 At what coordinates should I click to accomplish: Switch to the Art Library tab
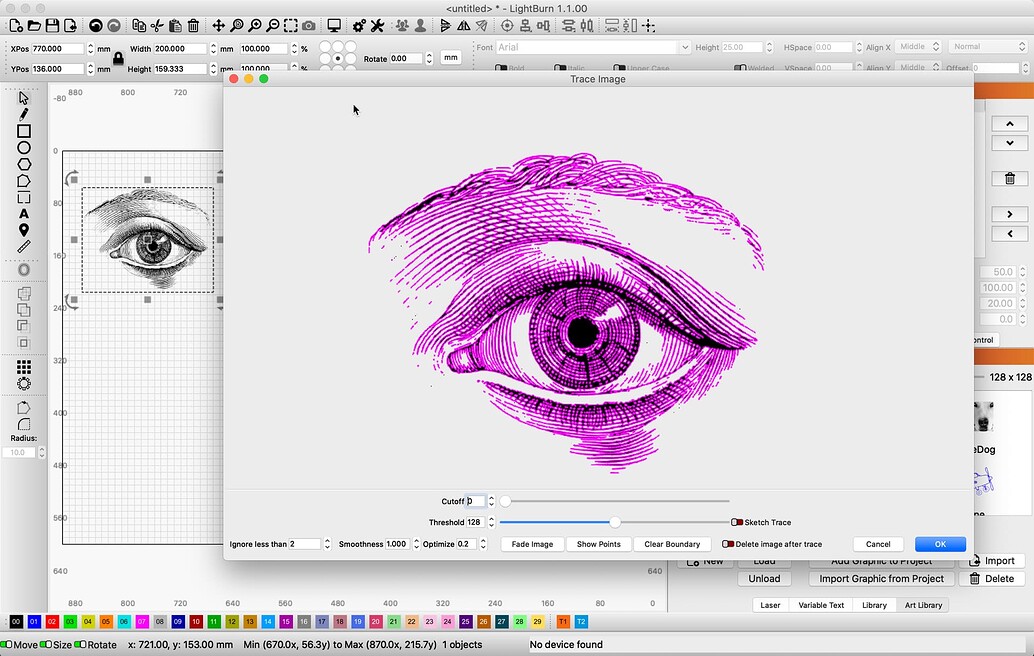click(923, 605)
